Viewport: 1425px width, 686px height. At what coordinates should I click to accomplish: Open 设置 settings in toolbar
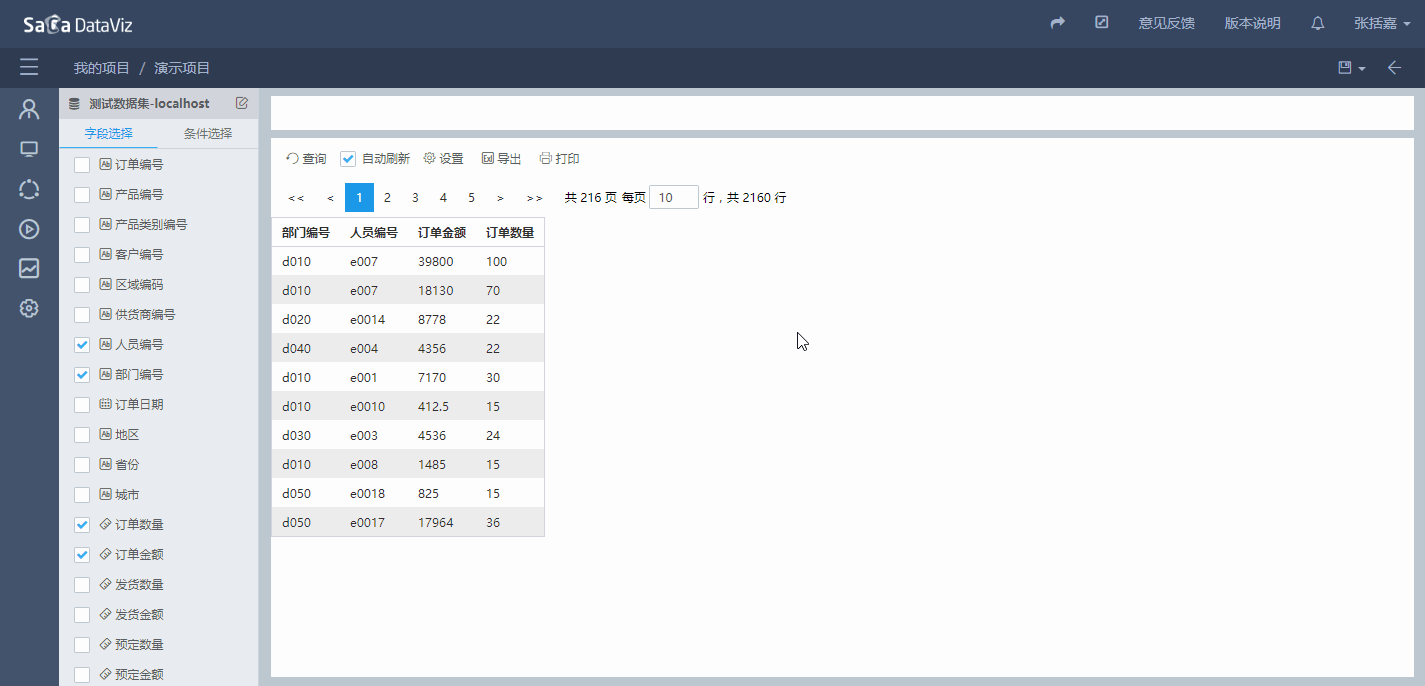[x=444, y=158]
